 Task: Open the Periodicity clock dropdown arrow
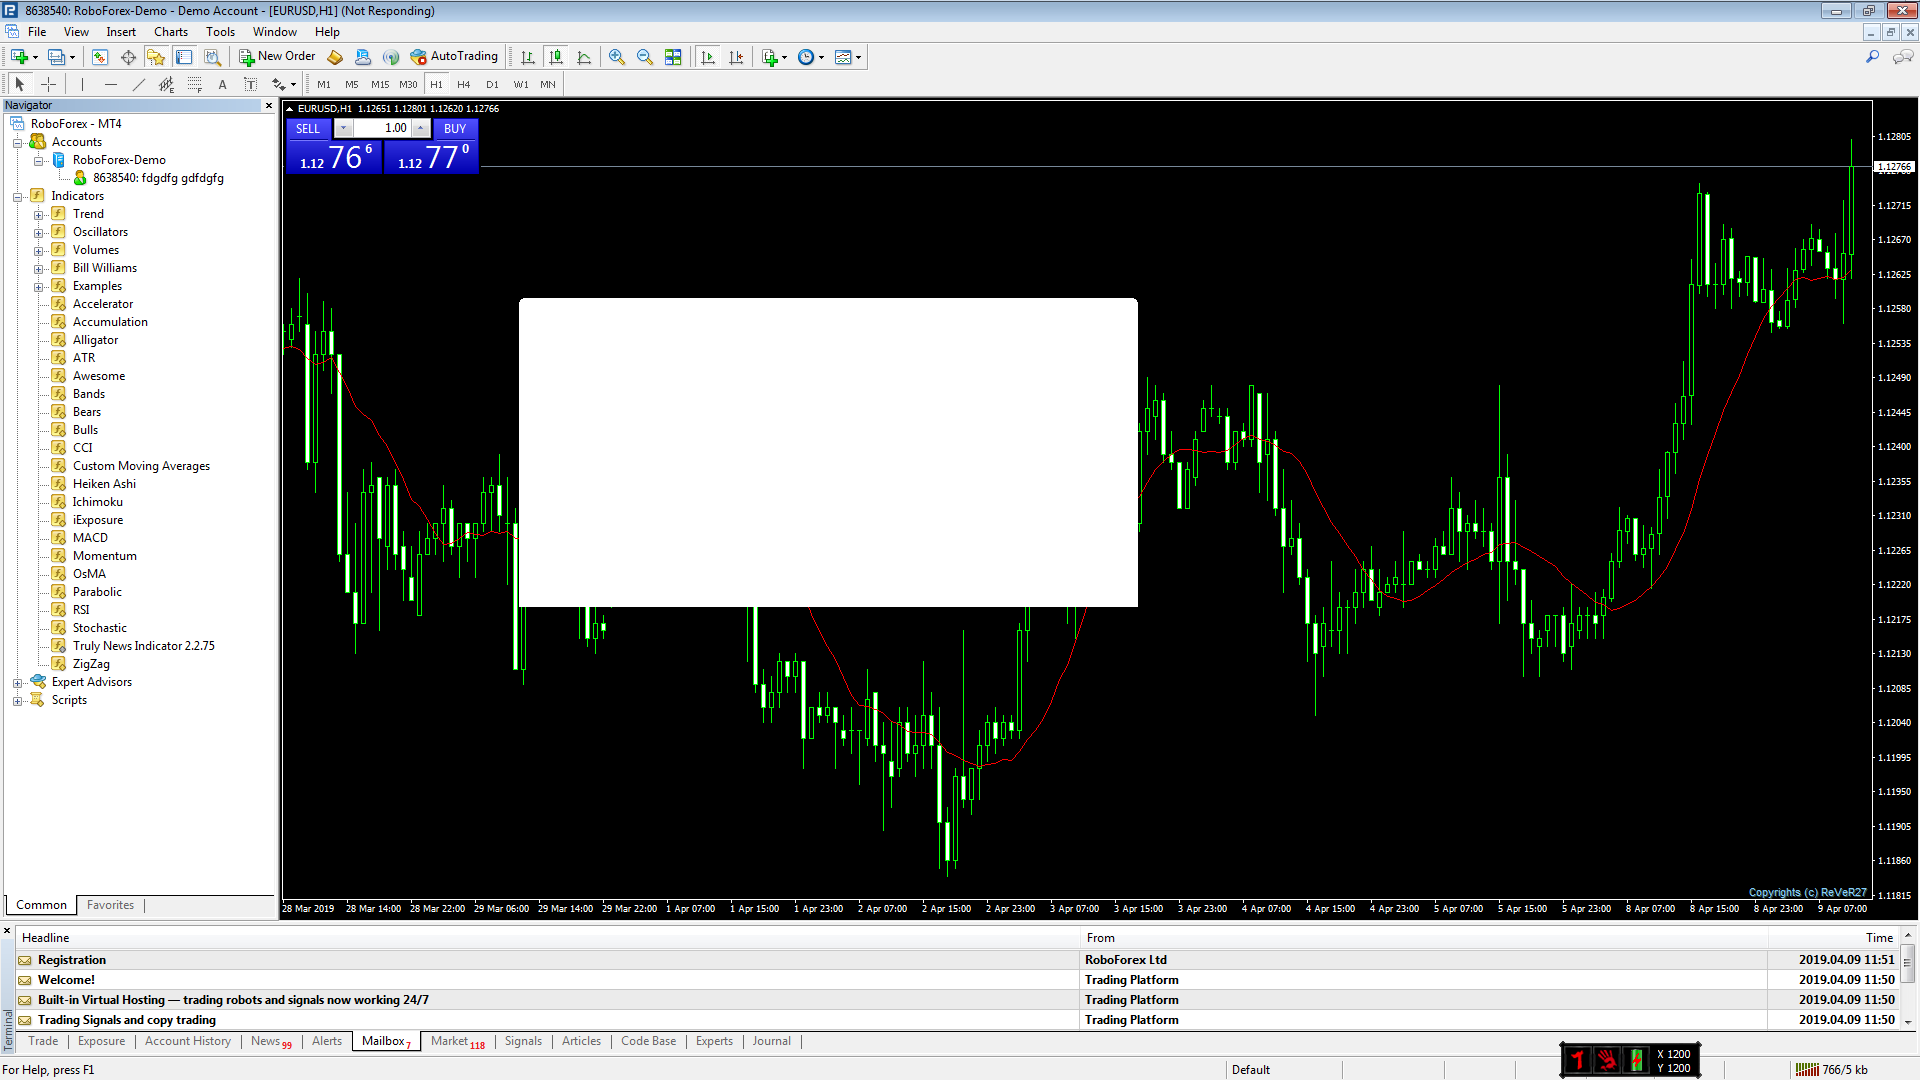tap(822, 57)
